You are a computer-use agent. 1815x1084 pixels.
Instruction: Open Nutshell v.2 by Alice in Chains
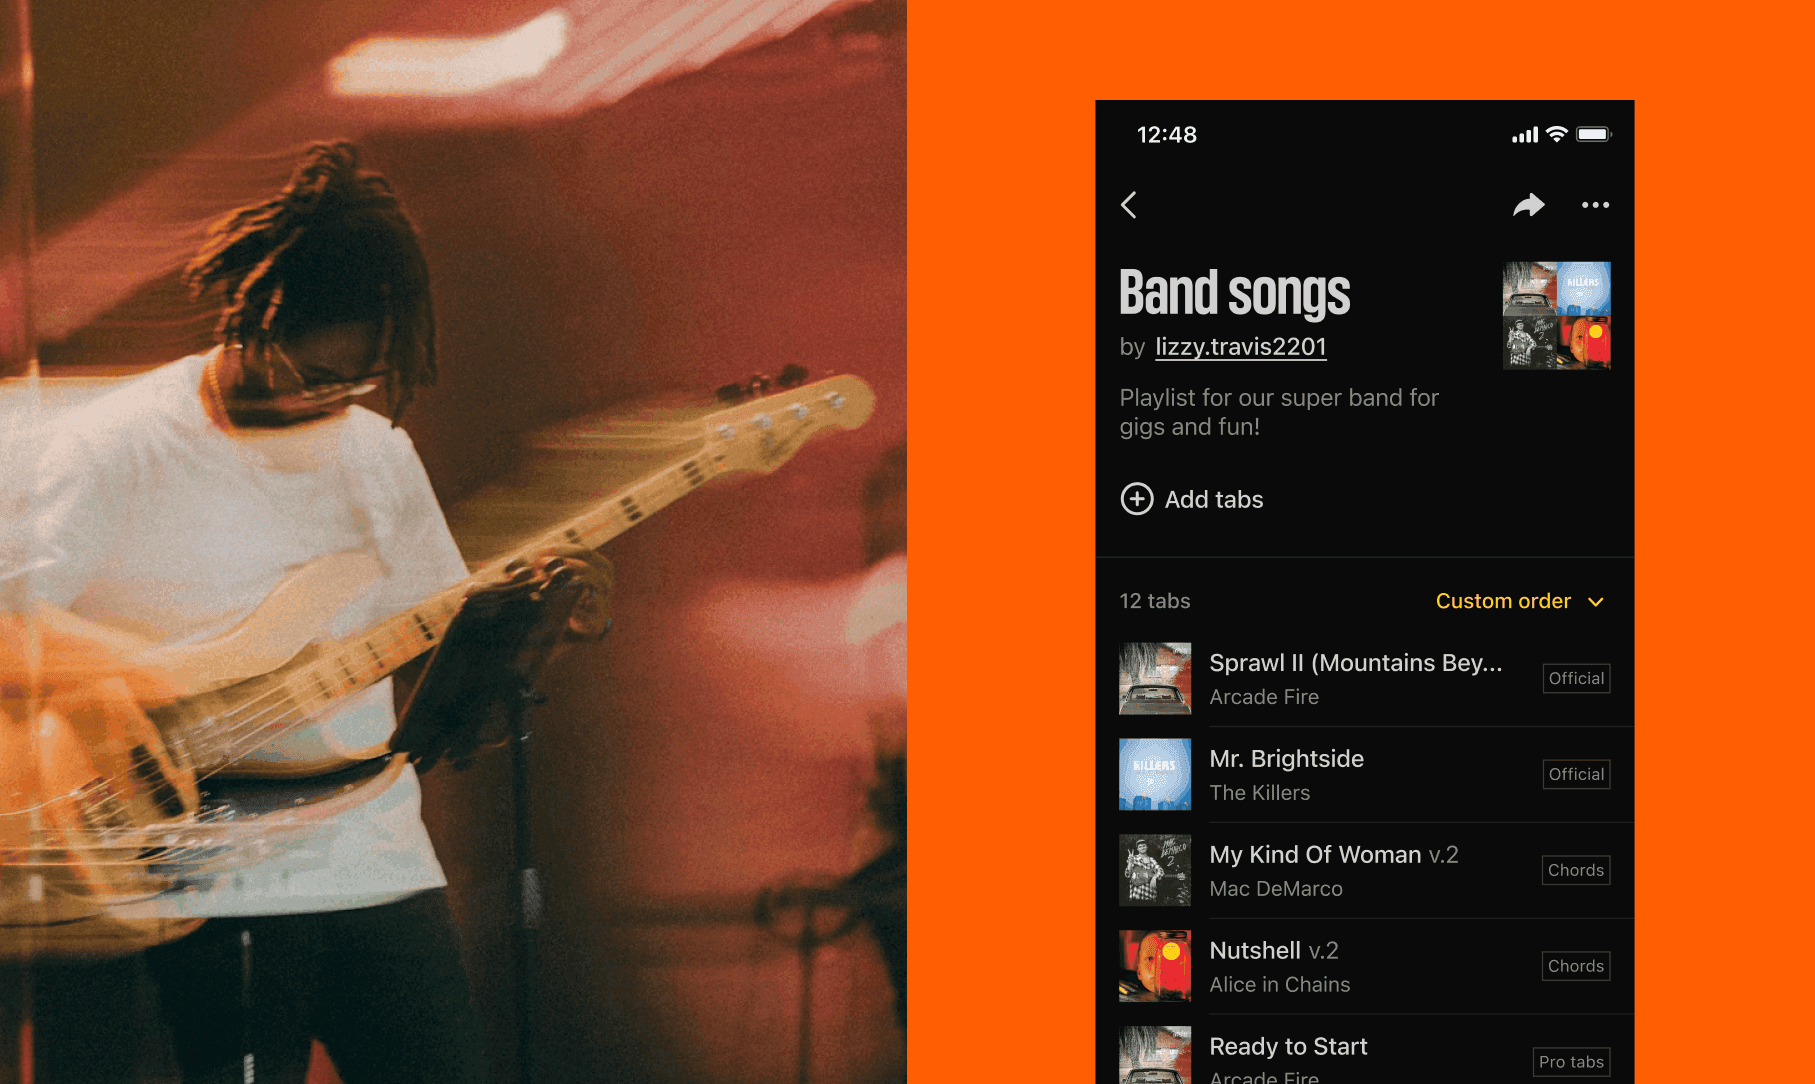[1365, 967]
